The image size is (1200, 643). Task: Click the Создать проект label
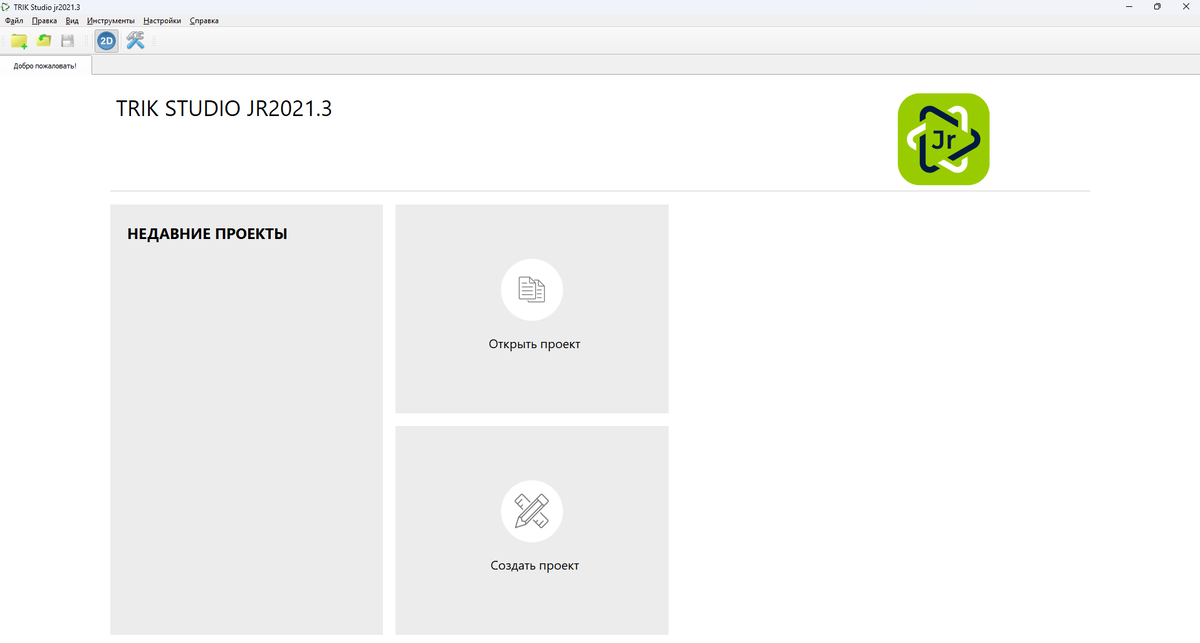coord(534,565)
